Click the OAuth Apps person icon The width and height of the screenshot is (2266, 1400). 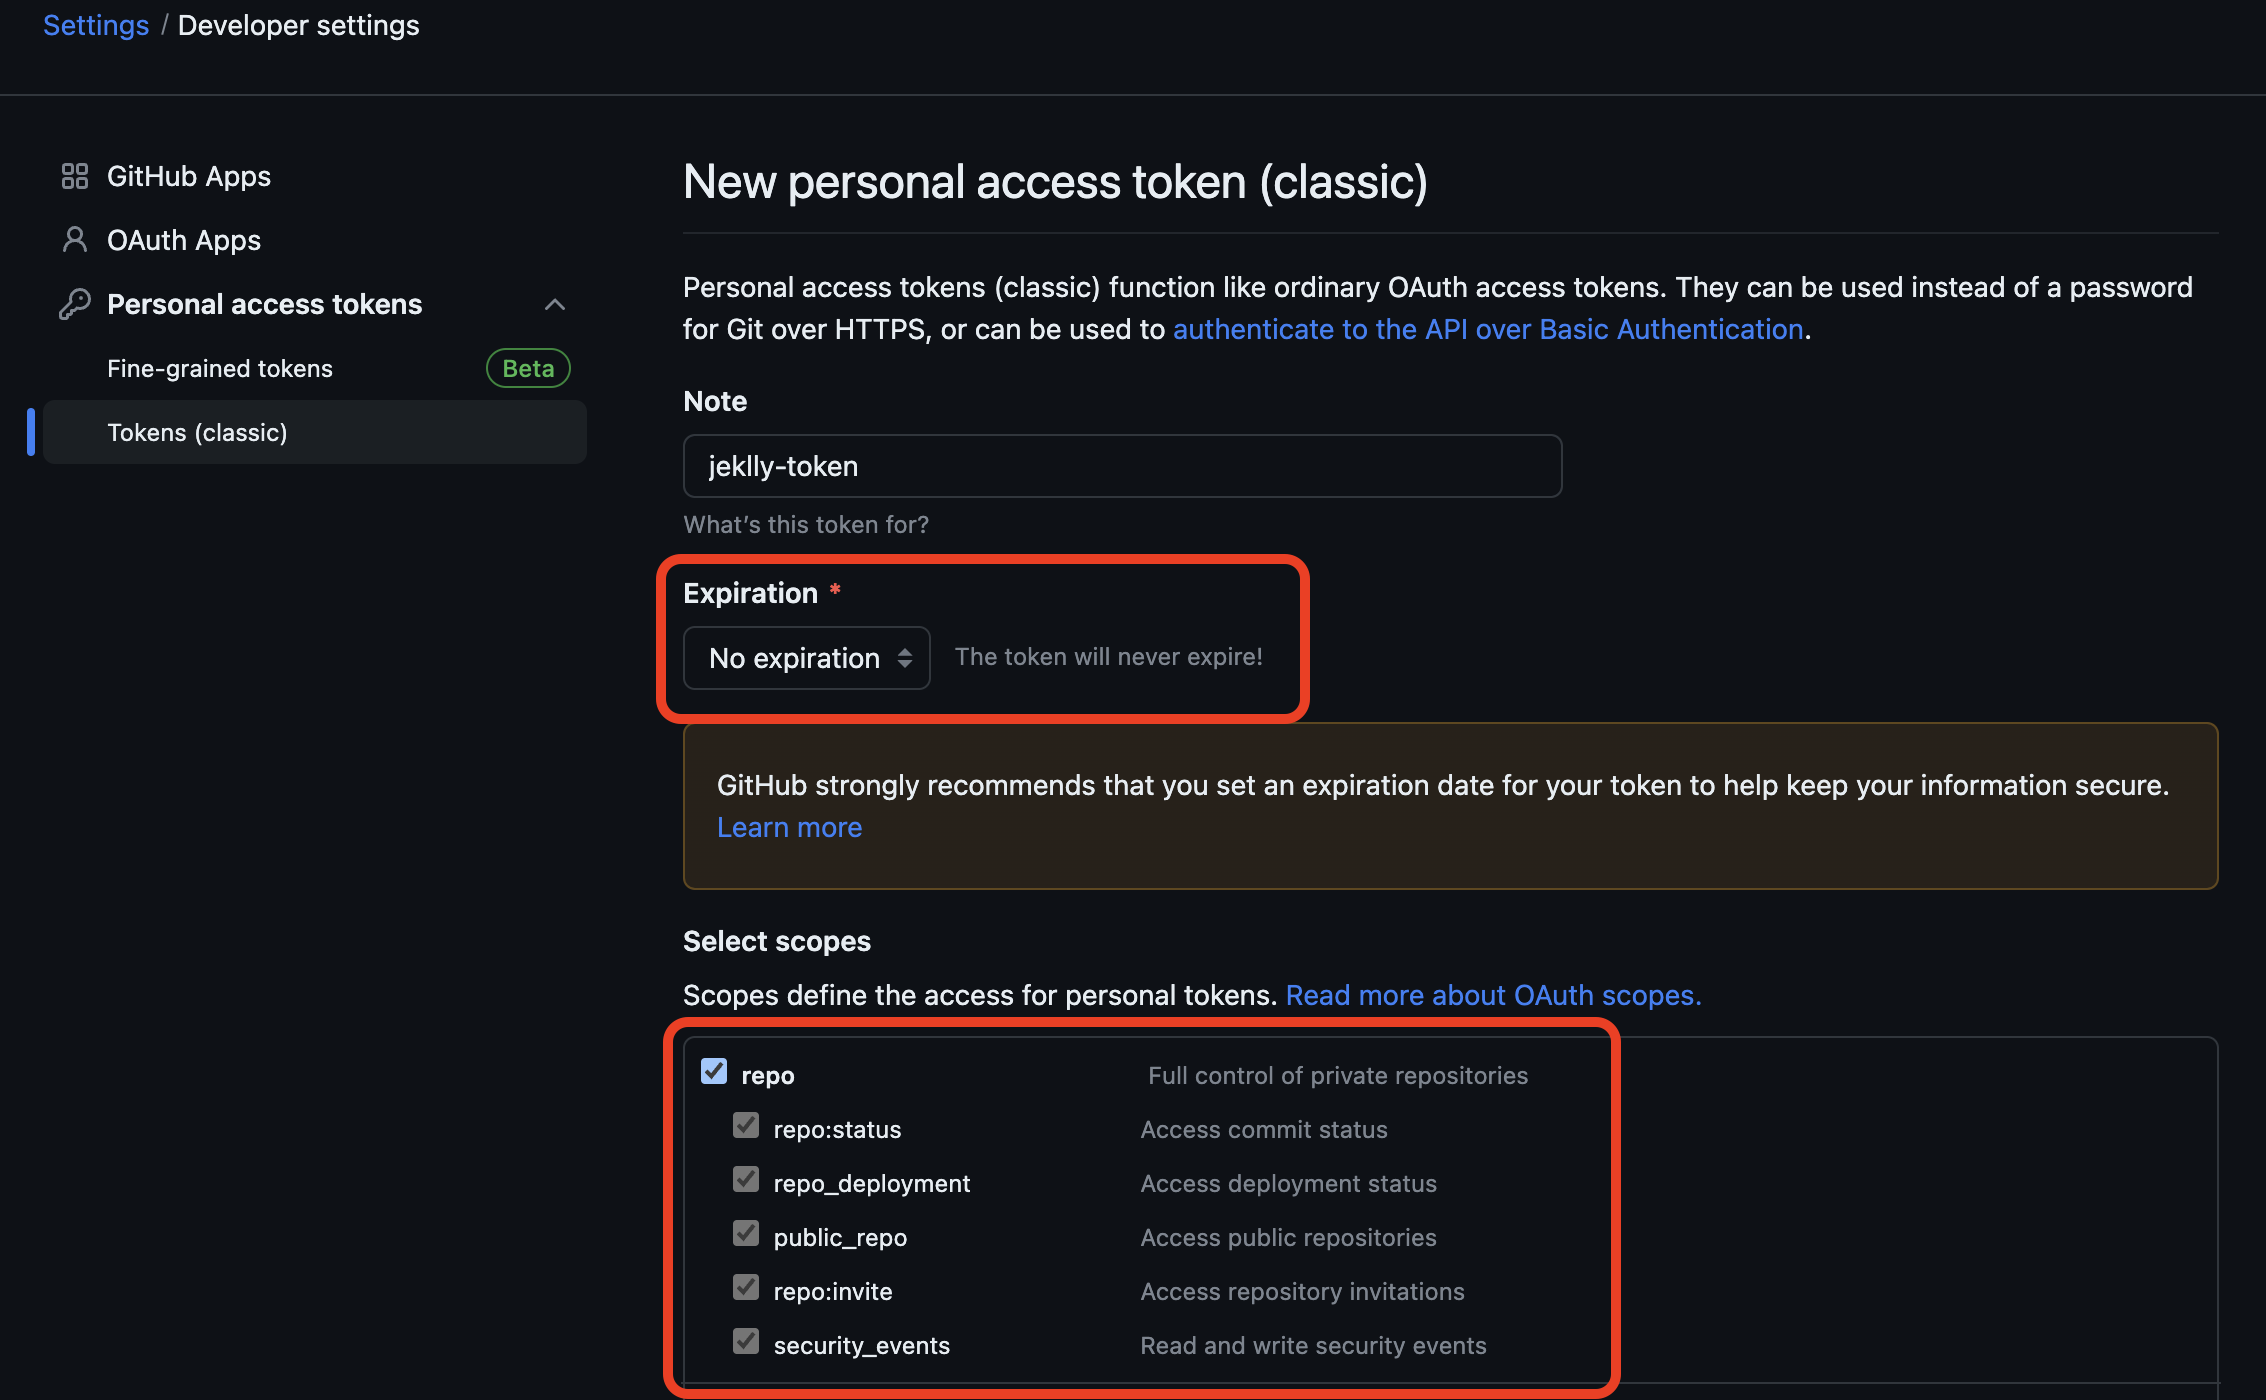pos(75,240)
